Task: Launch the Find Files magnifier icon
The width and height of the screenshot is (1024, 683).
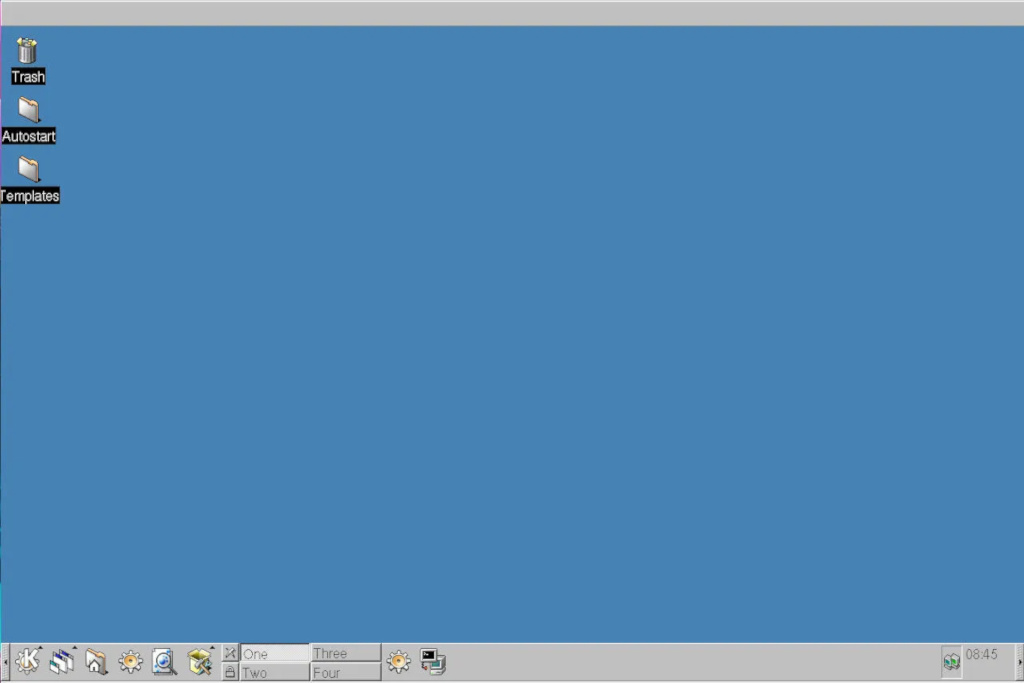Action: pos(164,661)
